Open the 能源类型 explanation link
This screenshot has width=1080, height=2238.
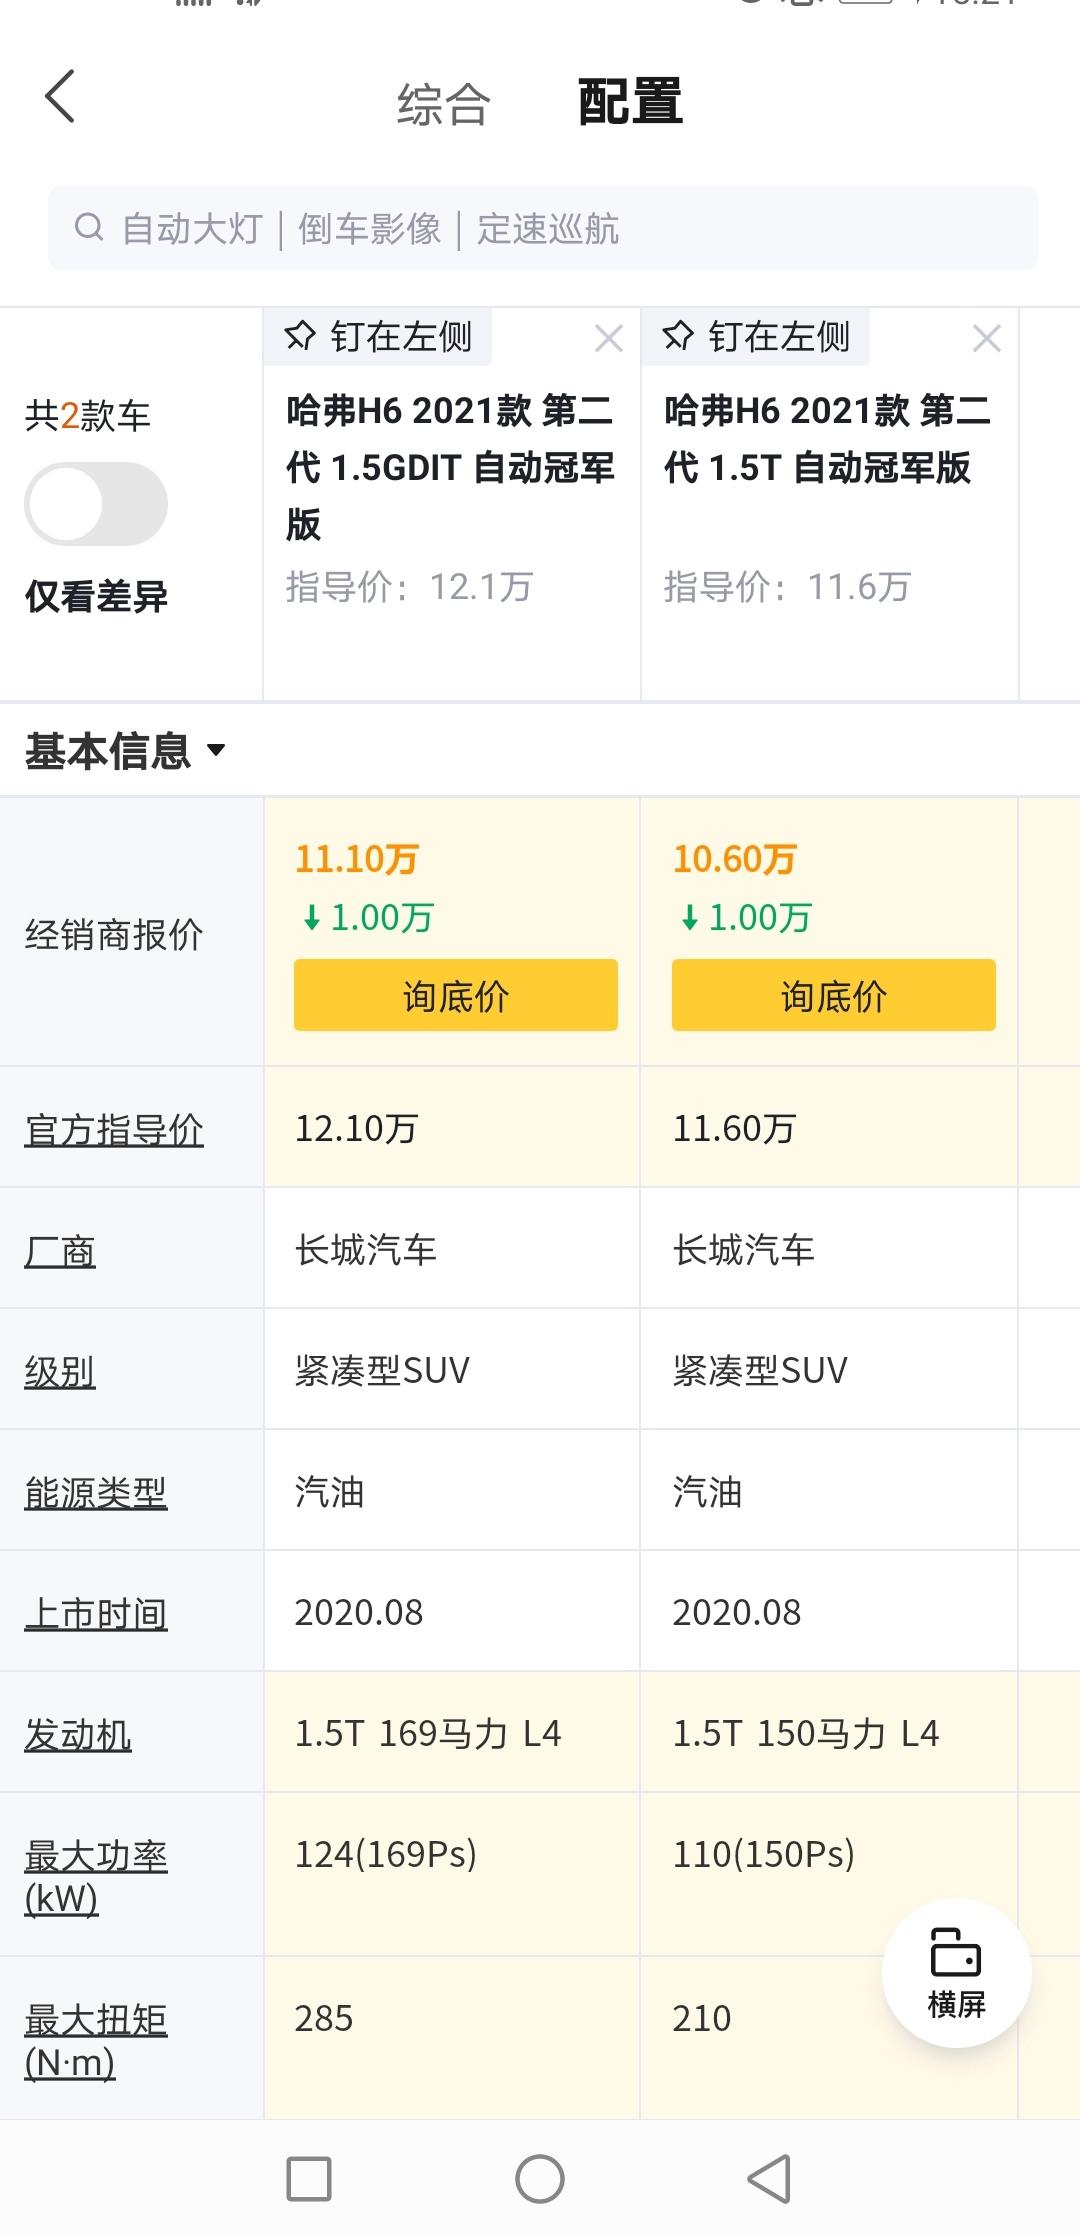click(x=96, y=1492)
